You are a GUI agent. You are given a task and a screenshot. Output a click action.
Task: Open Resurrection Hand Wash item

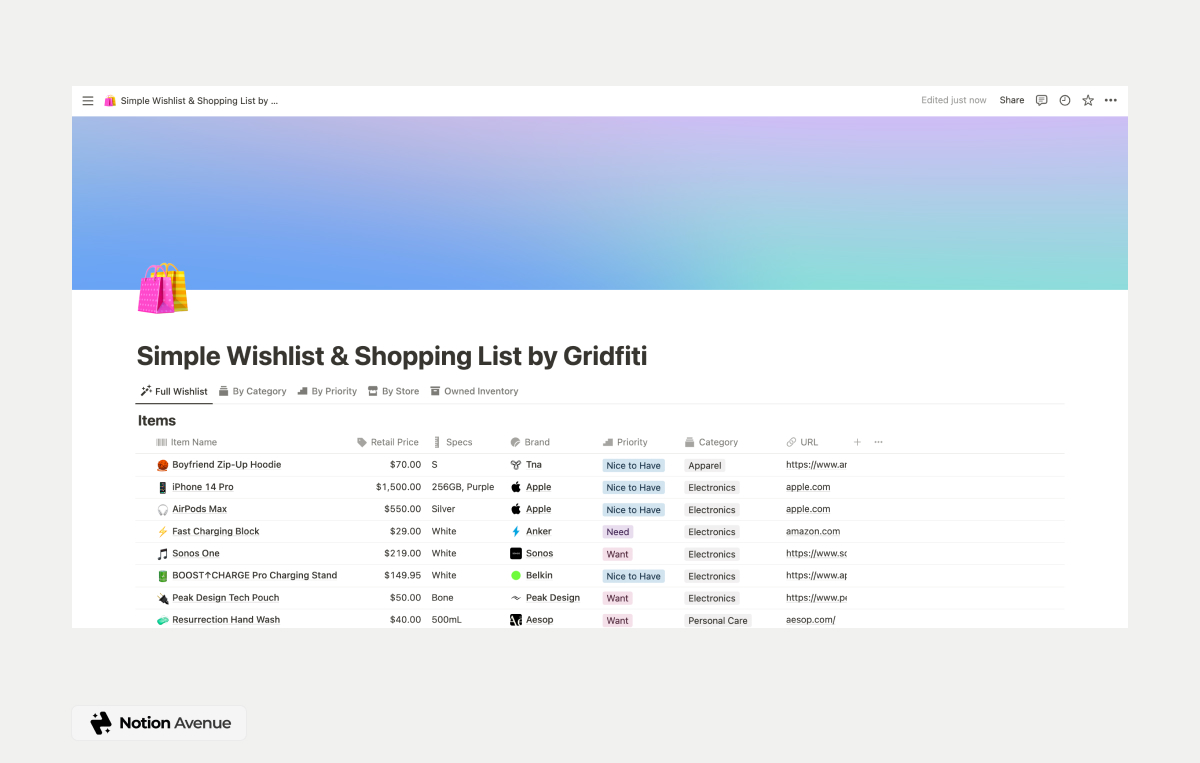click(x=226, y=620)
